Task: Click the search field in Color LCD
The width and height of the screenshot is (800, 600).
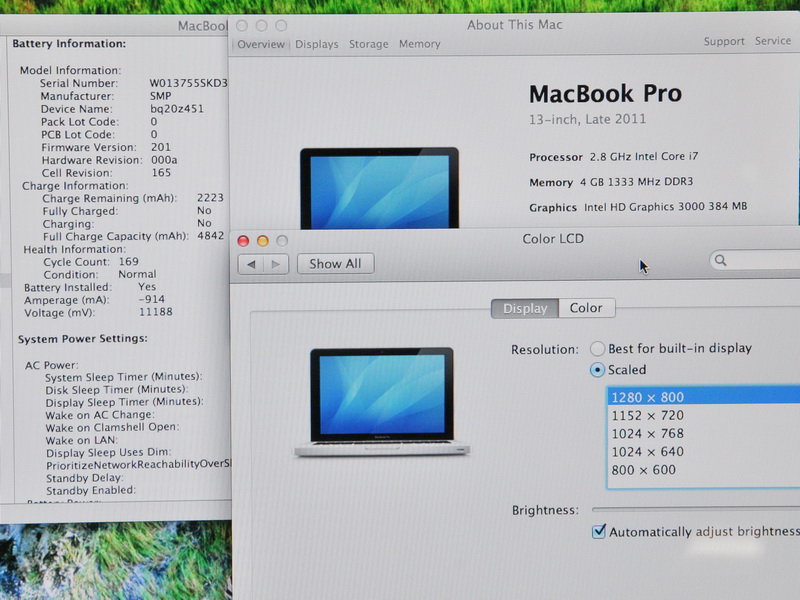Action: [x=755, y=260]
